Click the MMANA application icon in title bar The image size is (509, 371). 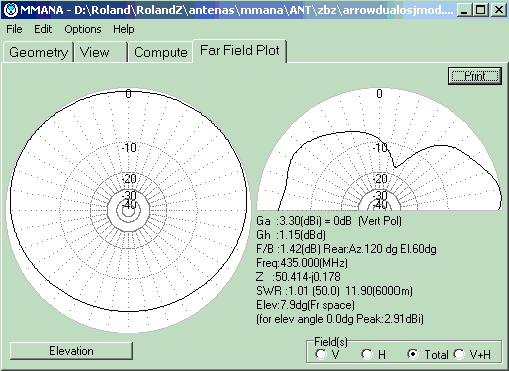pos(11,10)
